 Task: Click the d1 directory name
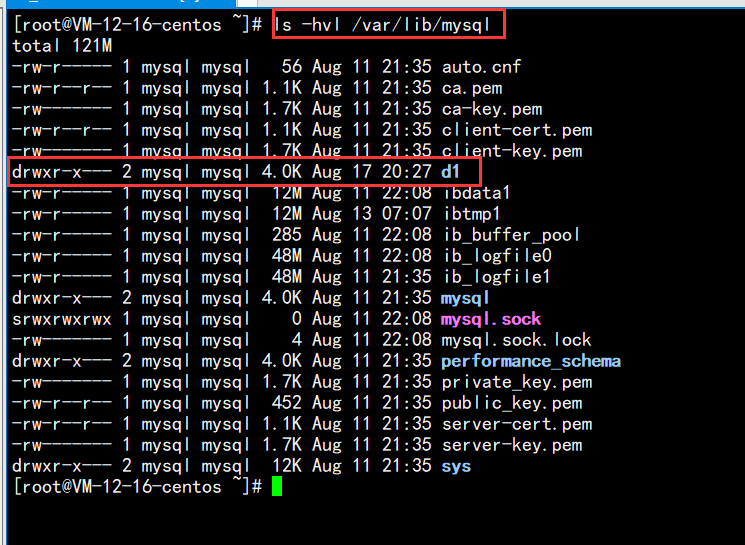point(450,172)
